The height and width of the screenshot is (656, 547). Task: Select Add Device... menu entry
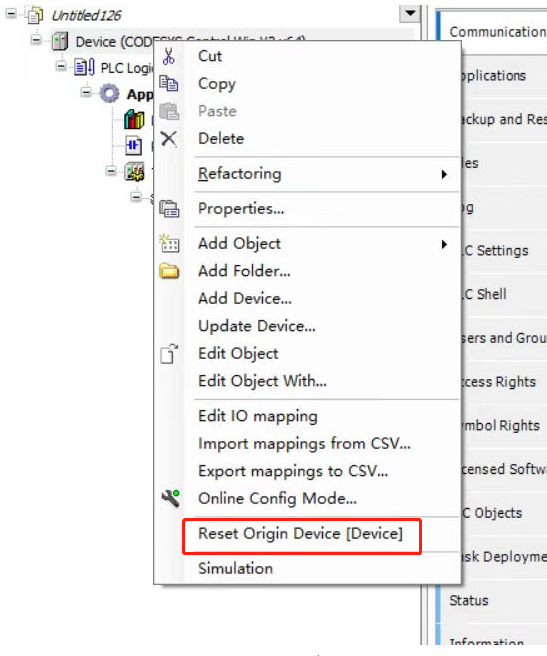[x=308, y=298]
